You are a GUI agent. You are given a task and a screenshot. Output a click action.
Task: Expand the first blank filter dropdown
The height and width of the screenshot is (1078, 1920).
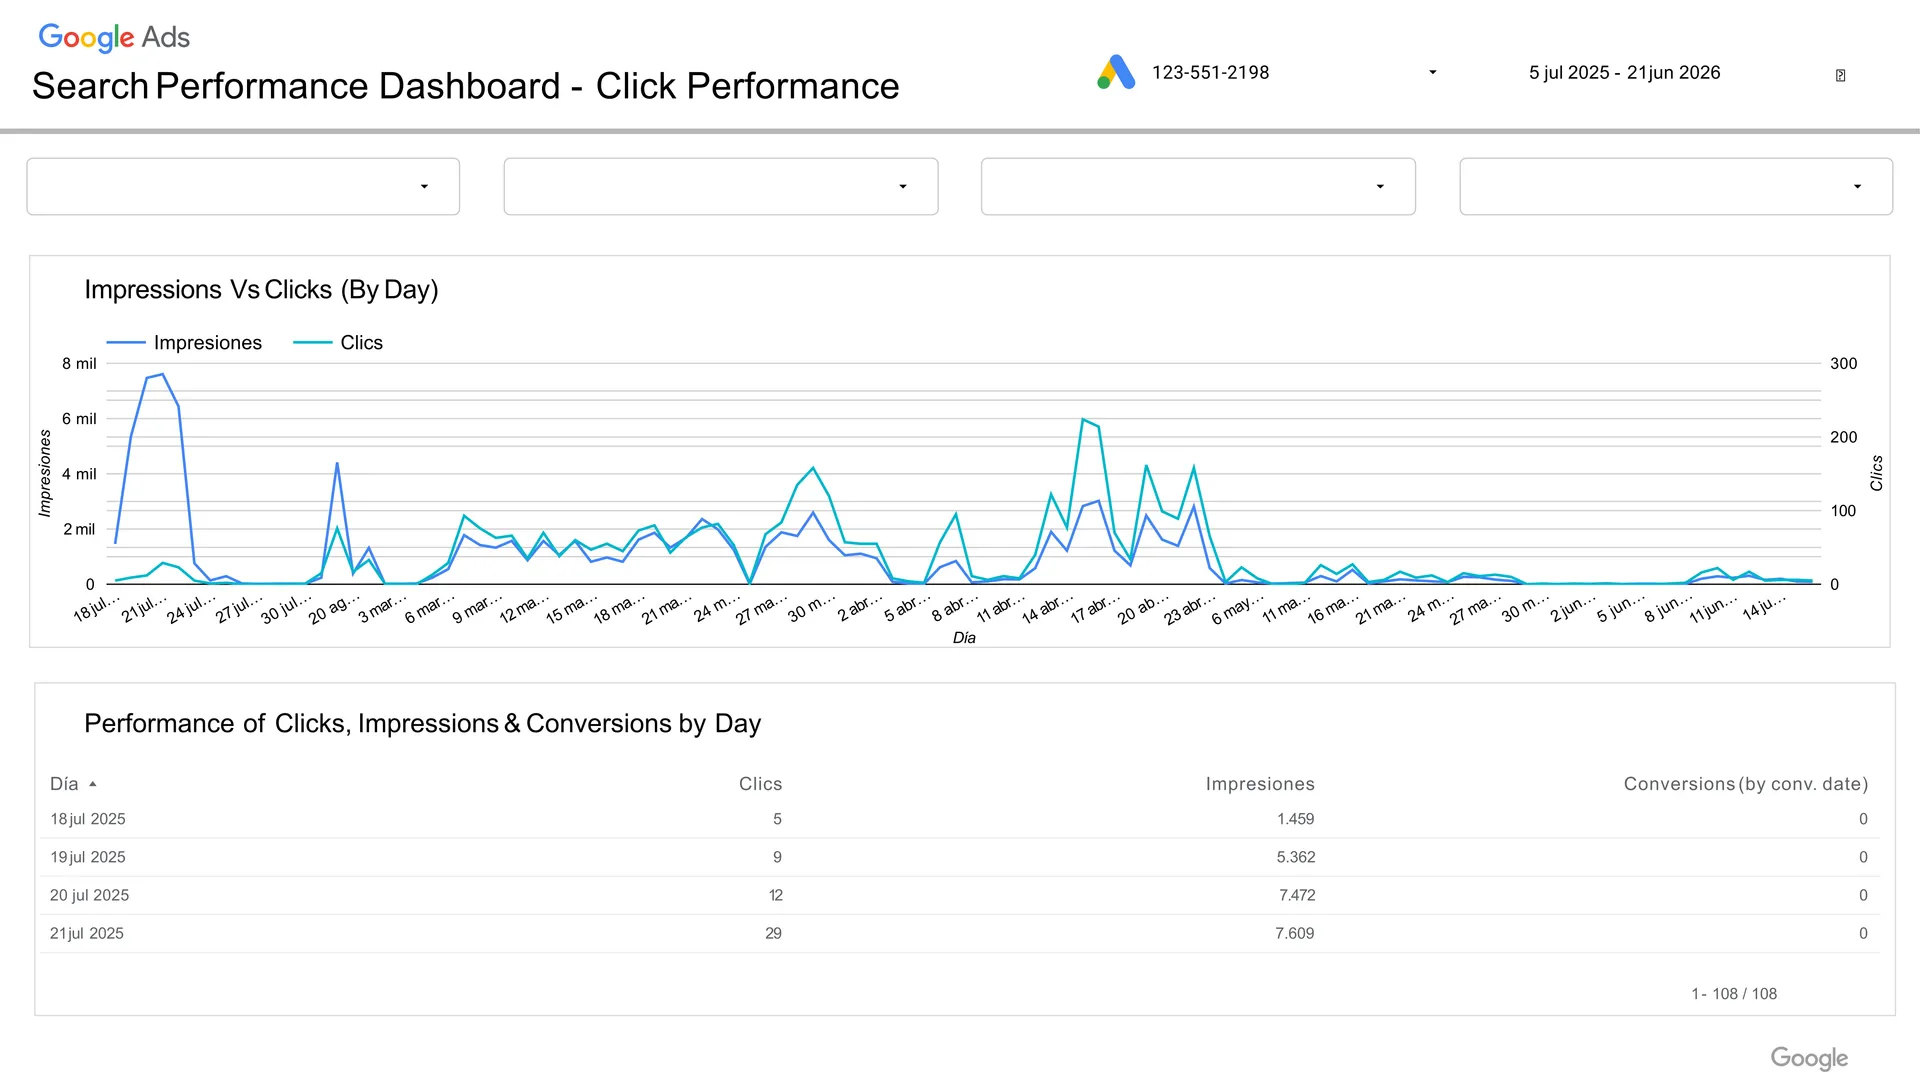click(x=243, y=186)
